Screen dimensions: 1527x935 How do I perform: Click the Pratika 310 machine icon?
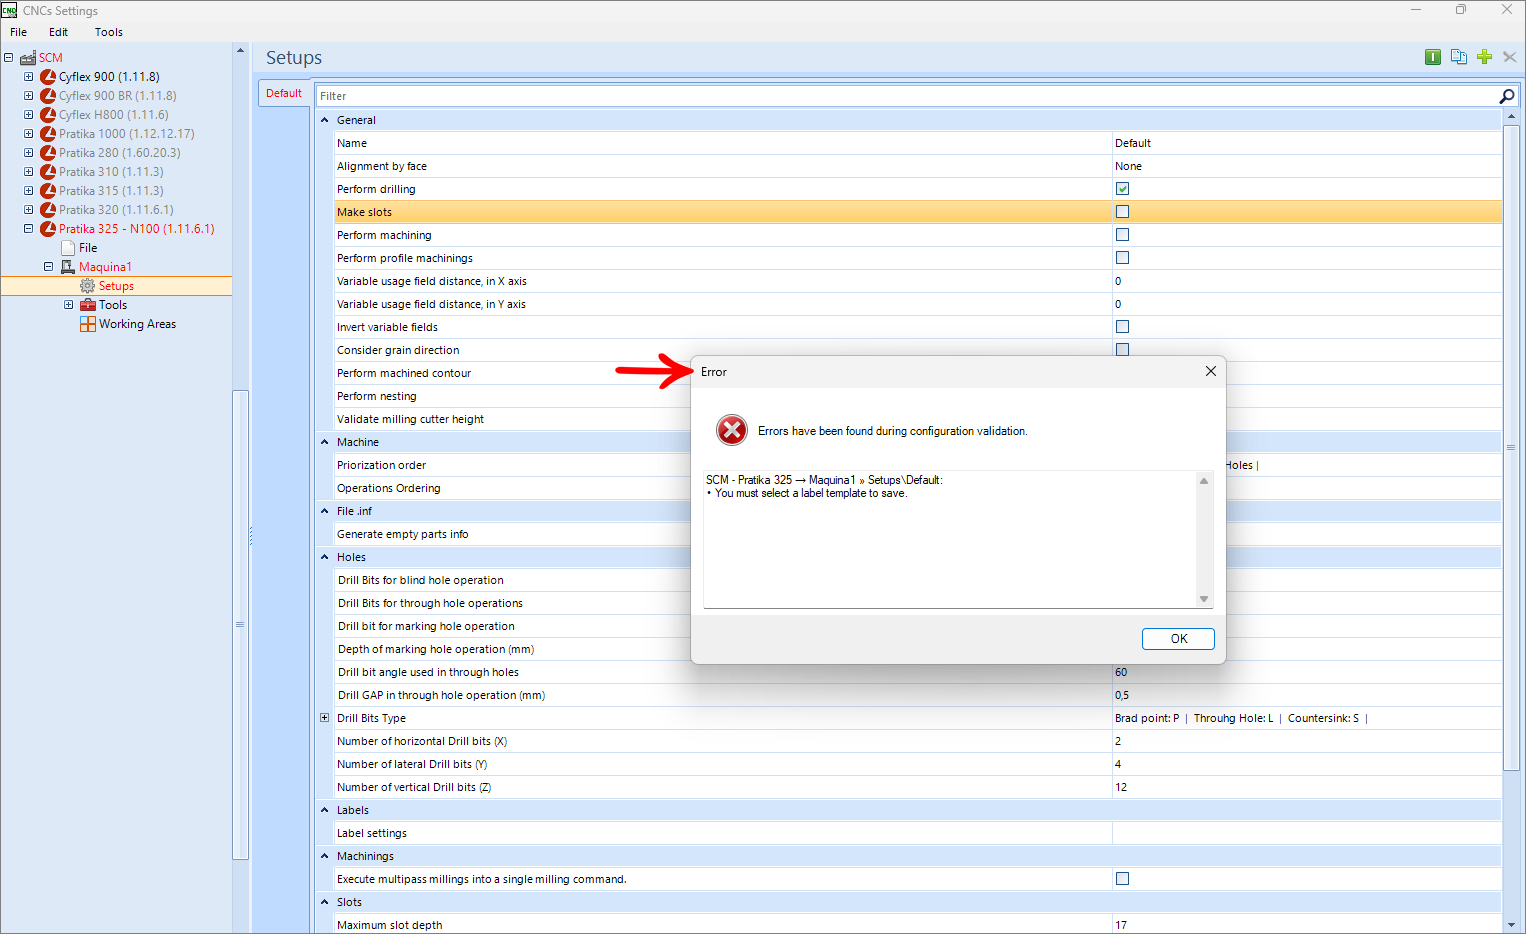[48, 172]
